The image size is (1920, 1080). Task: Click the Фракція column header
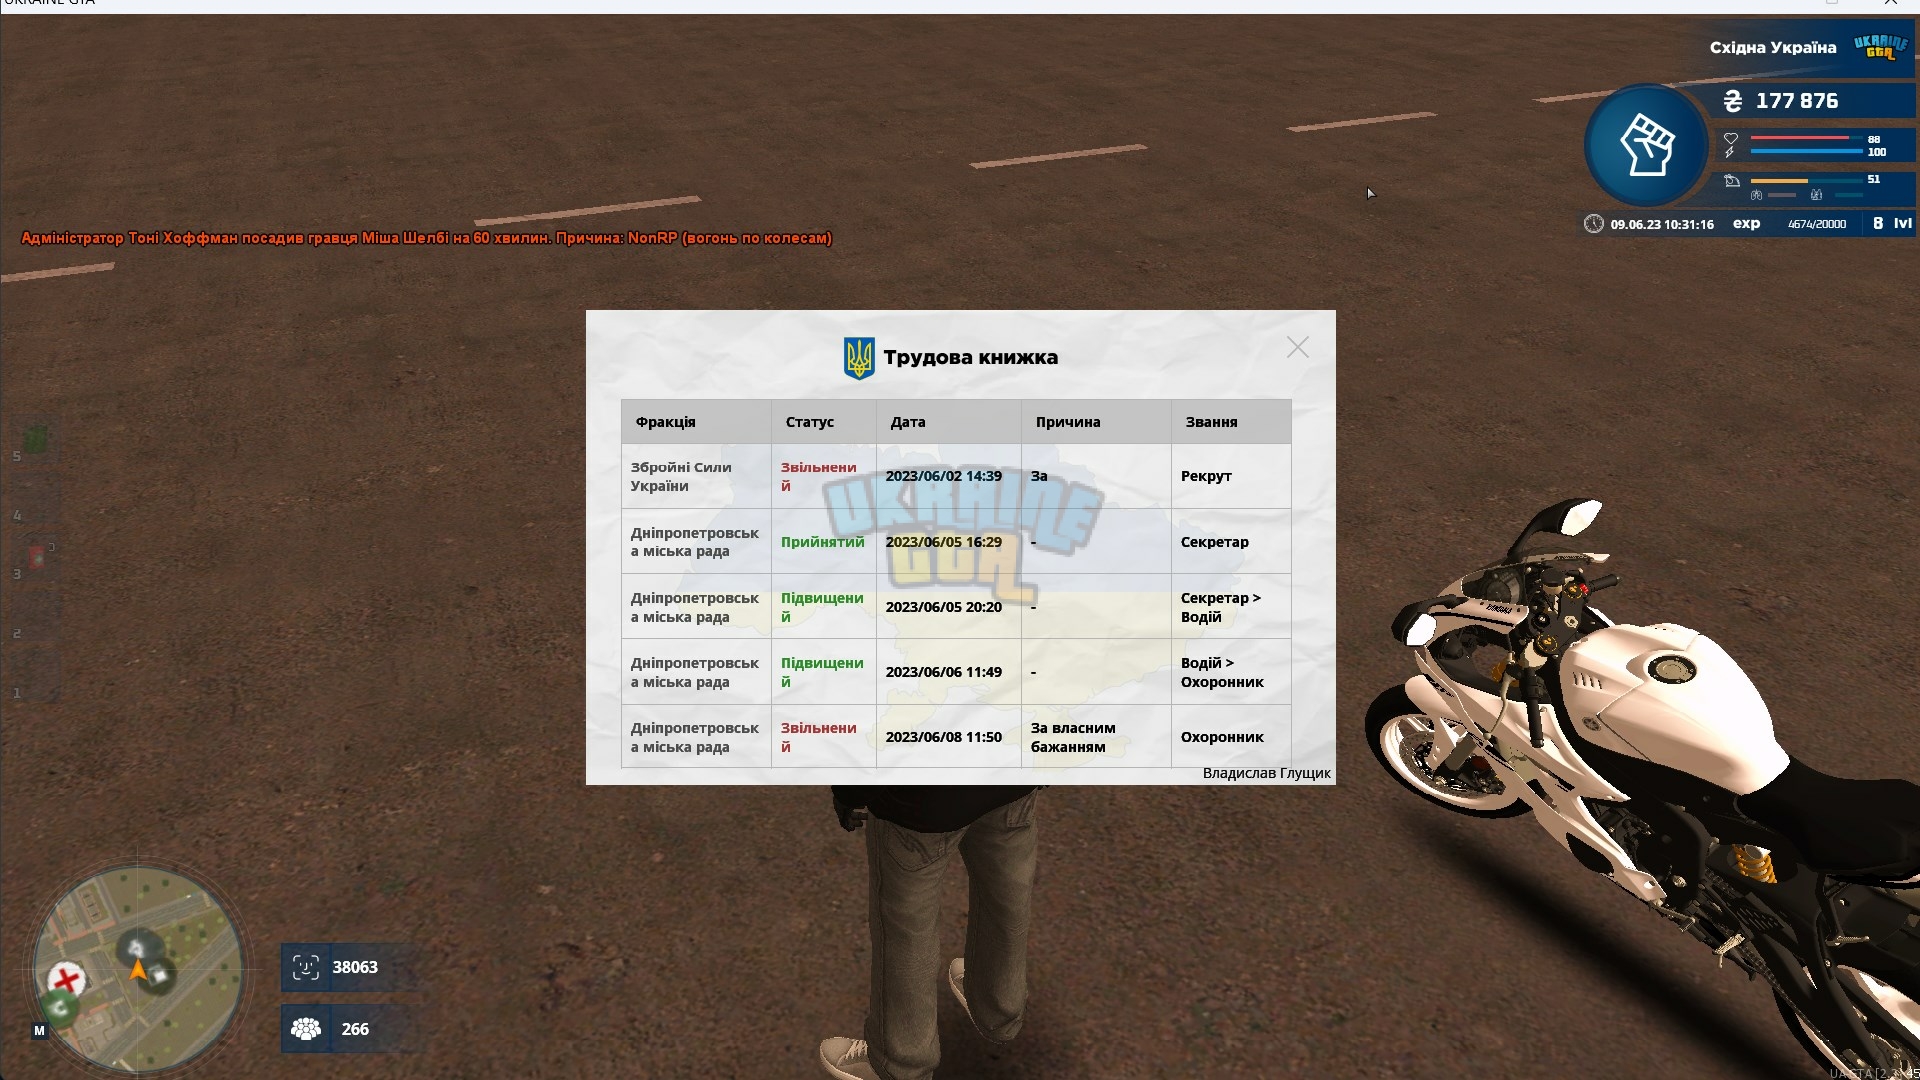[x=696, y=422]
